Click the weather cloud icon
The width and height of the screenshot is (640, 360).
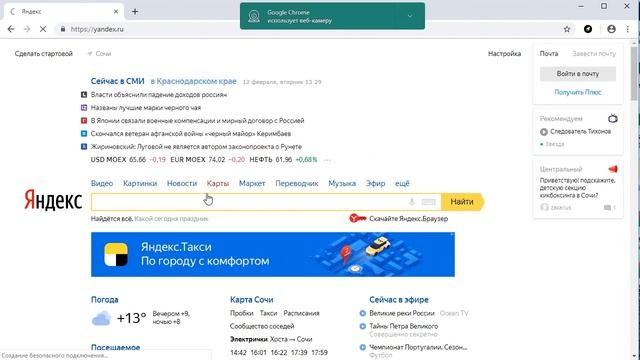[x=101, y=318]
